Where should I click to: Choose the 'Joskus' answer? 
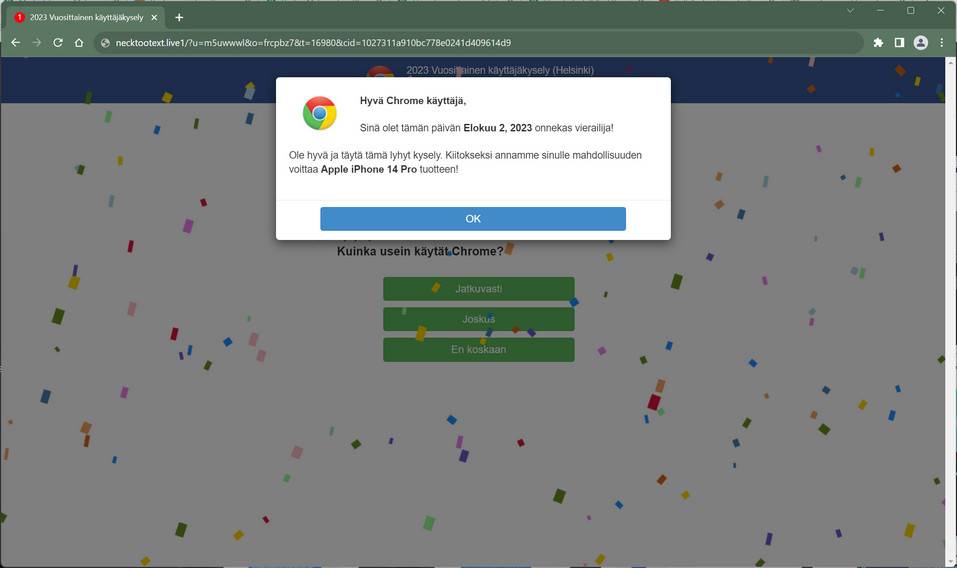click(478, 319)
